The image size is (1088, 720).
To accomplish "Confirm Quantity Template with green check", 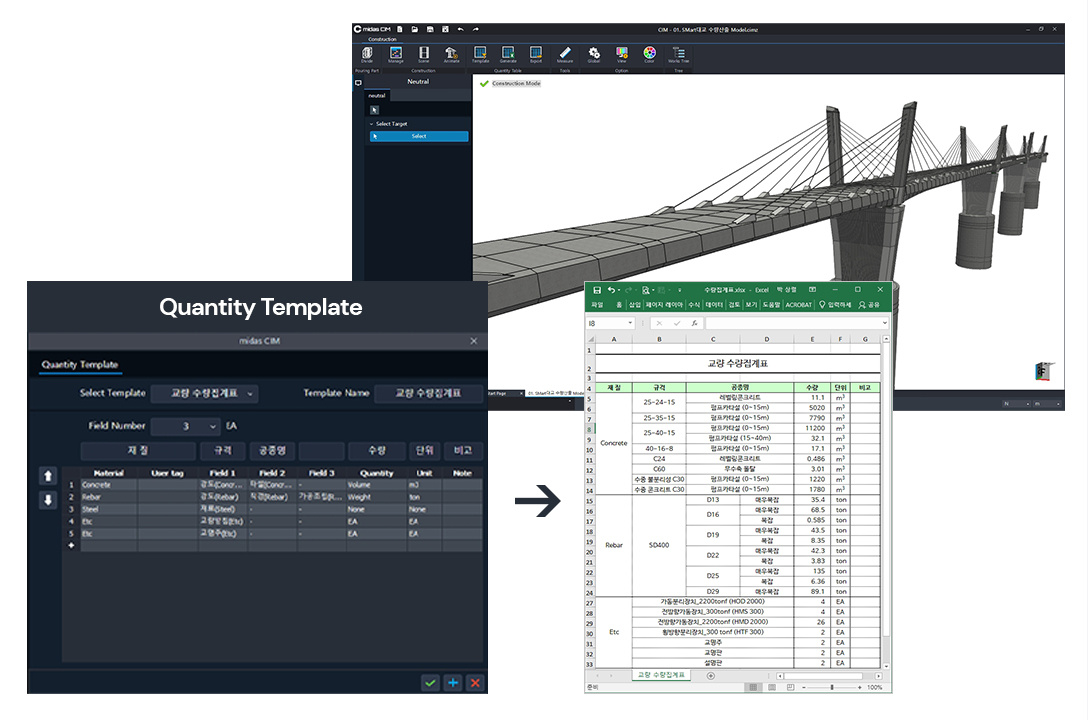I will pos(430,683).
